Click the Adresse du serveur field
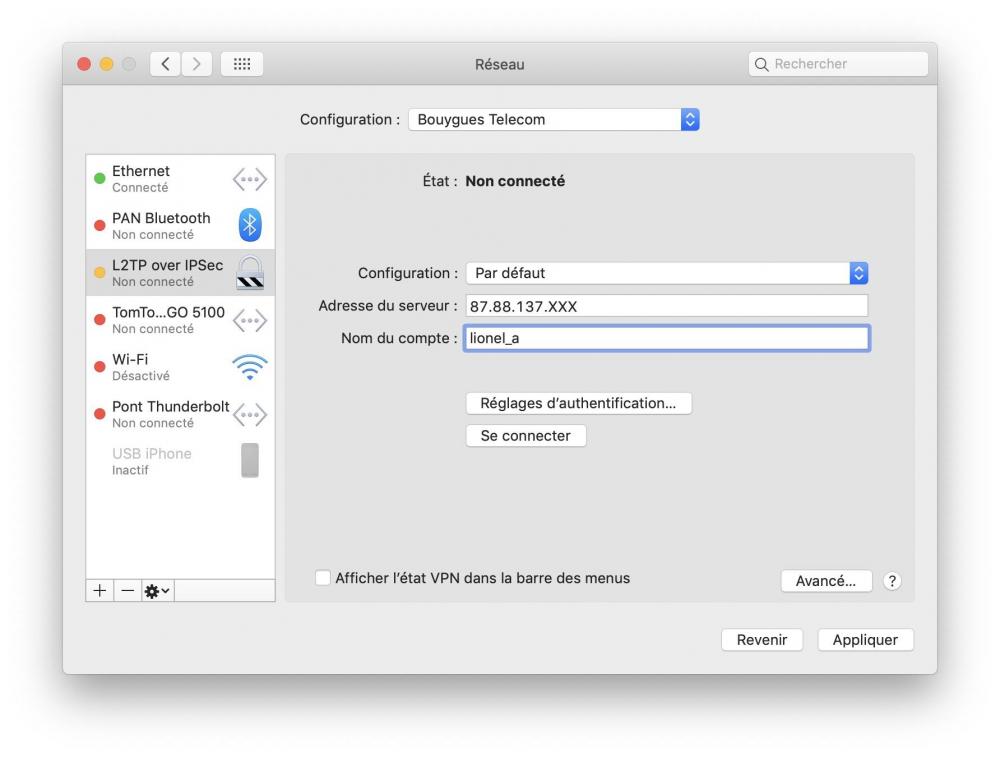1000x757 pixels. 667,306
